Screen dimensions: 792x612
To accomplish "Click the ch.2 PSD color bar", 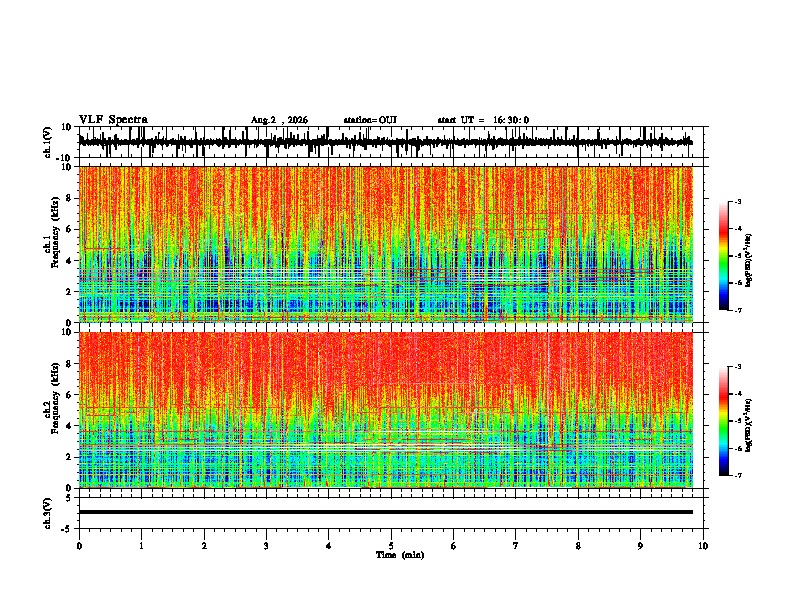I will coord(723,421).
